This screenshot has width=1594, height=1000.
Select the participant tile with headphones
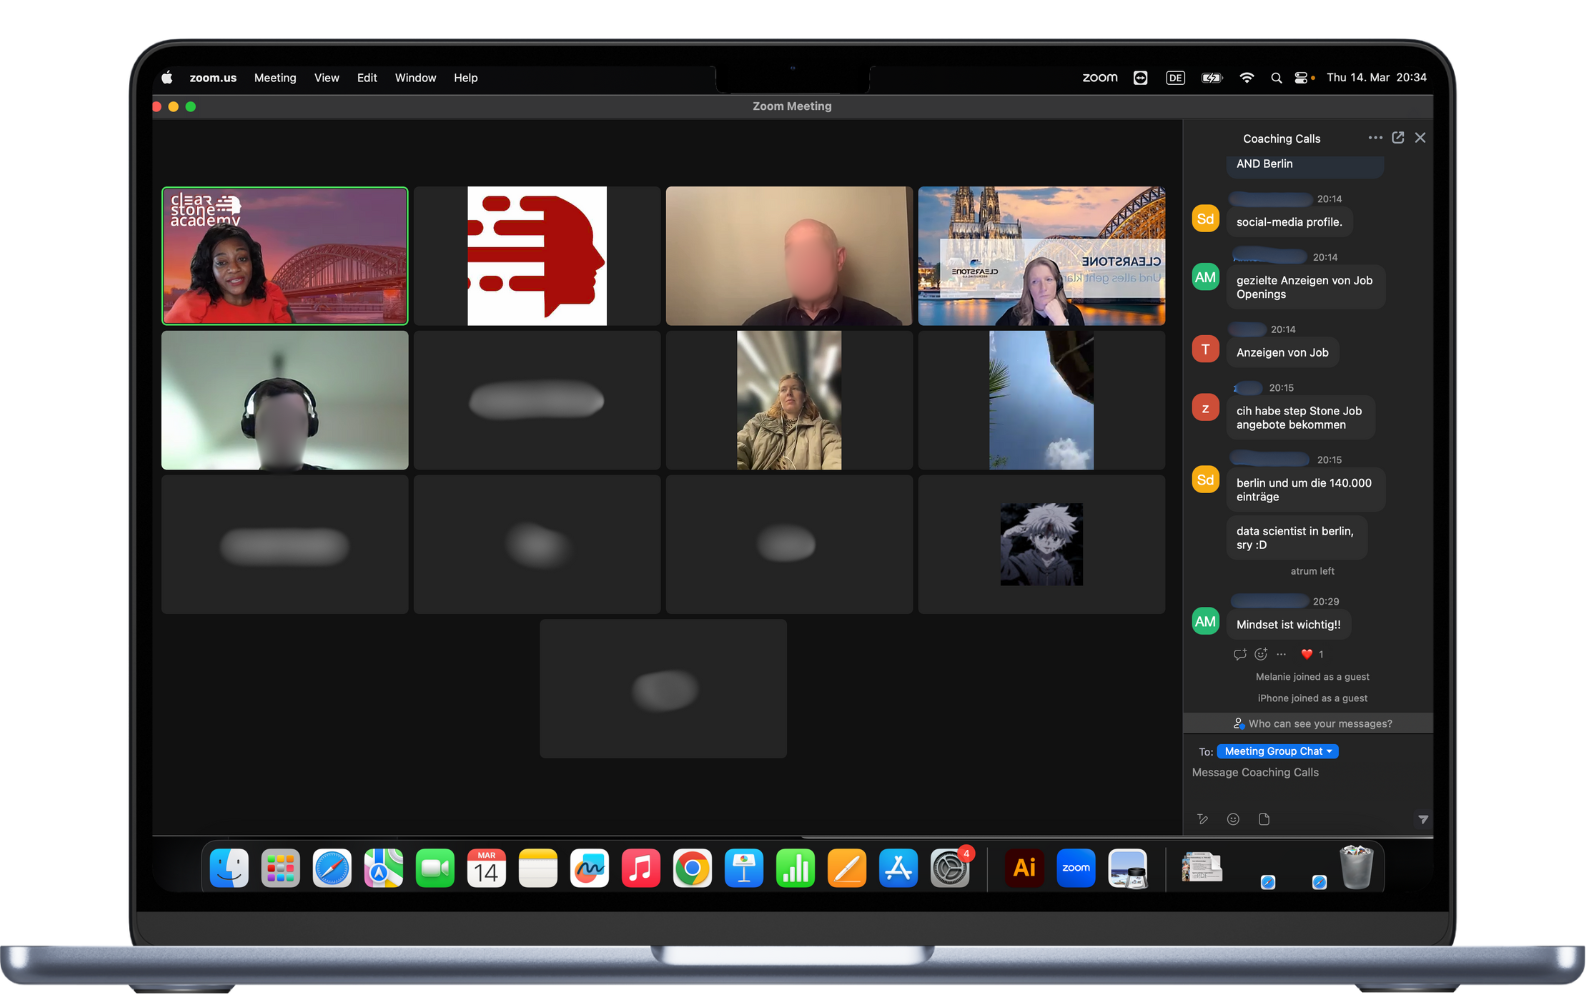pos(285,400)
